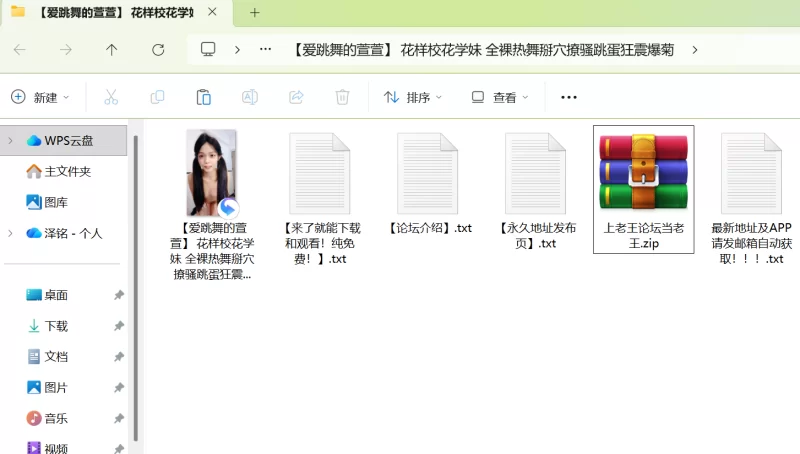
Task: Click the Paste clipboard icon
Action: point(204,97)
